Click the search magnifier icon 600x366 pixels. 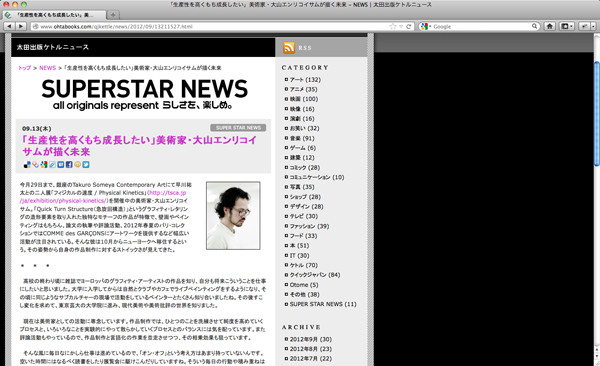pos(534,26)
